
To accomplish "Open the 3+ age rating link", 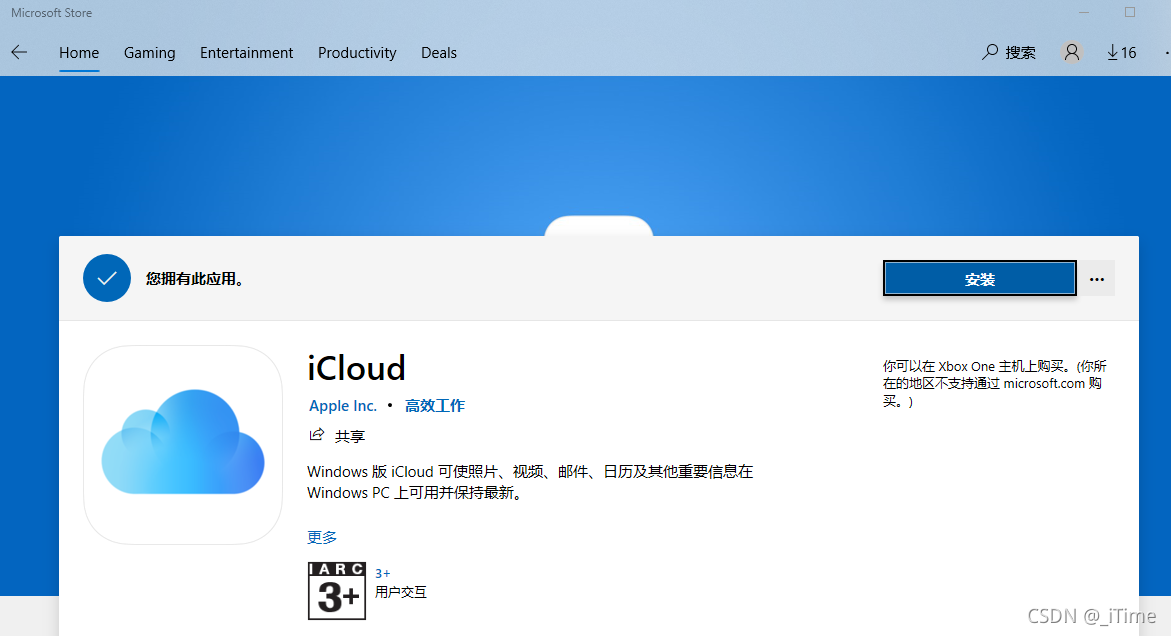I will pos(382,573).
